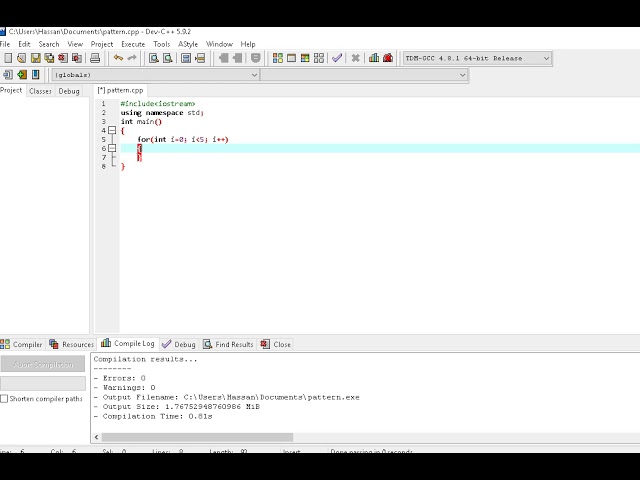This screenshot has width=640, height=480.
Task: Click the Go to line icon
Action: [x=200, y=58]
